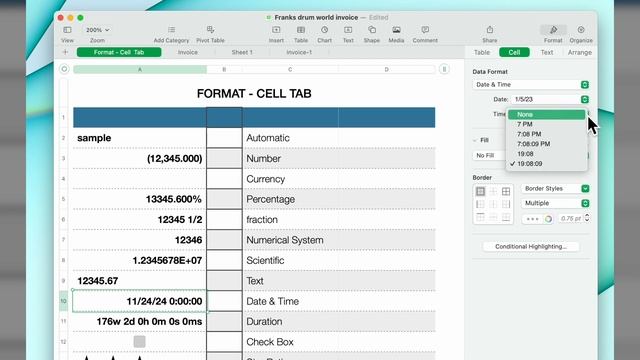640x360 pixels.
Task: Open the border color wheel
Action: [549, 219]
